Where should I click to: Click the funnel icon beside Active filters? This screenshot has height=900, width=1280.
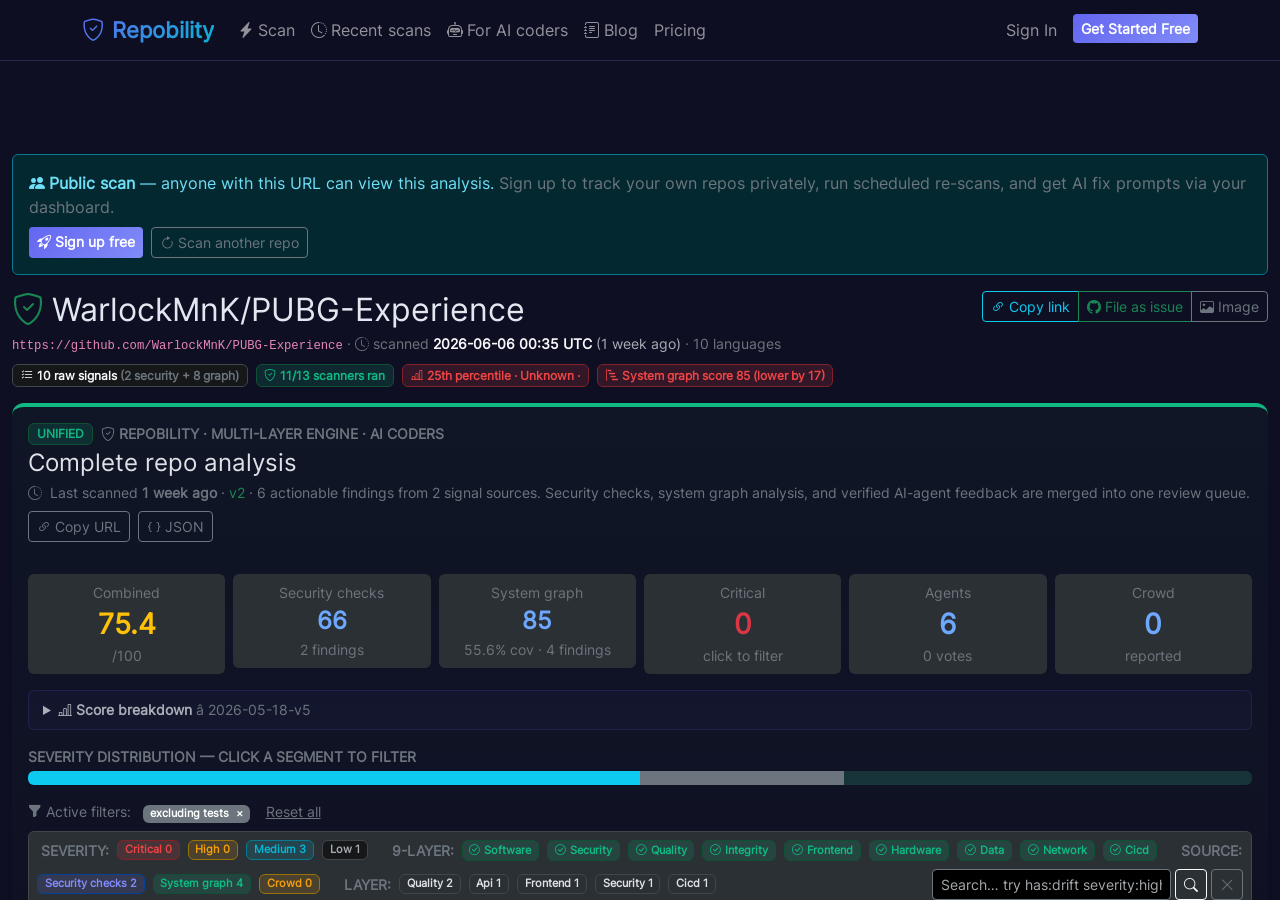pos(35,811)
